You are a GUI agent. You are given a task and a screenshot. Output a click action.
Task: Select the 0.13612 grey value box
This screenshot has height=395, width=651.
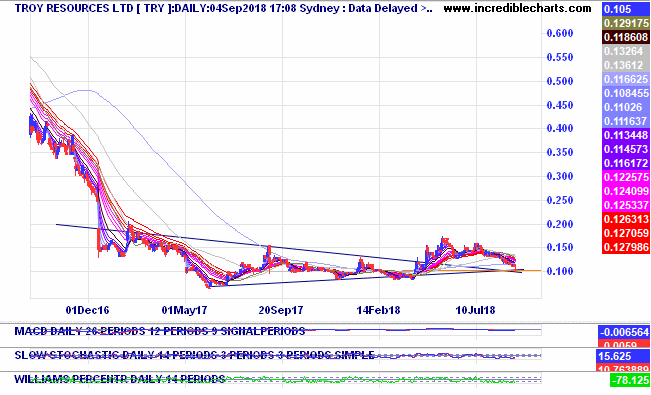click(626, 65)
